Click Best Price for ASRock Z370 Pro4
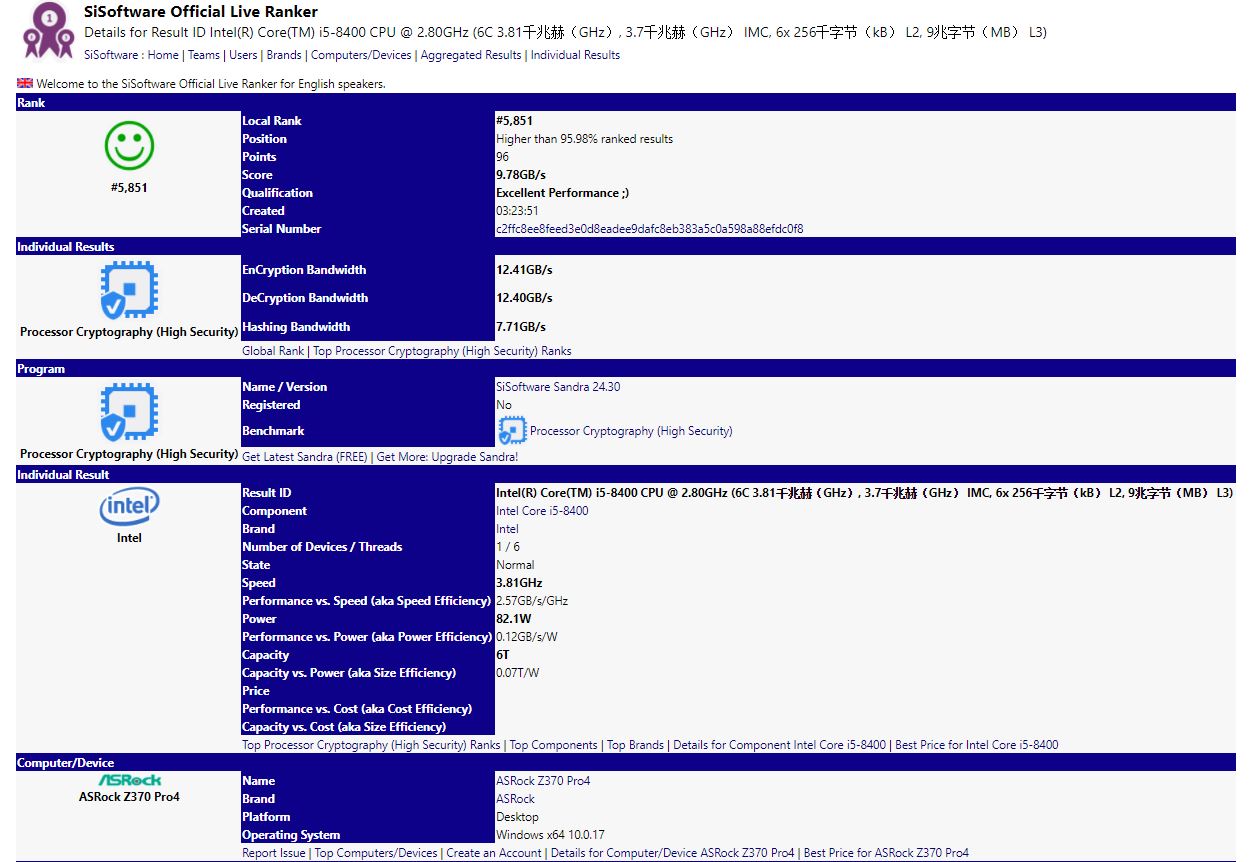1250x862 pixels. coord(886,853)
